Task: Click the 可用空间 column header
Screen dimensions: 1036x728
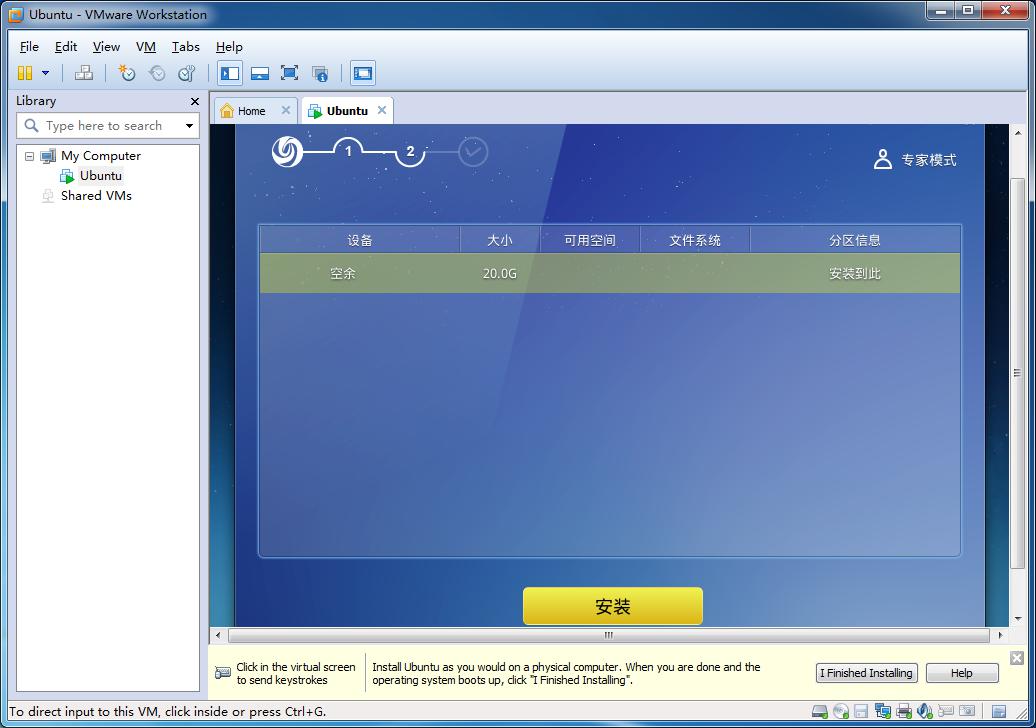Action: [589, 240]
